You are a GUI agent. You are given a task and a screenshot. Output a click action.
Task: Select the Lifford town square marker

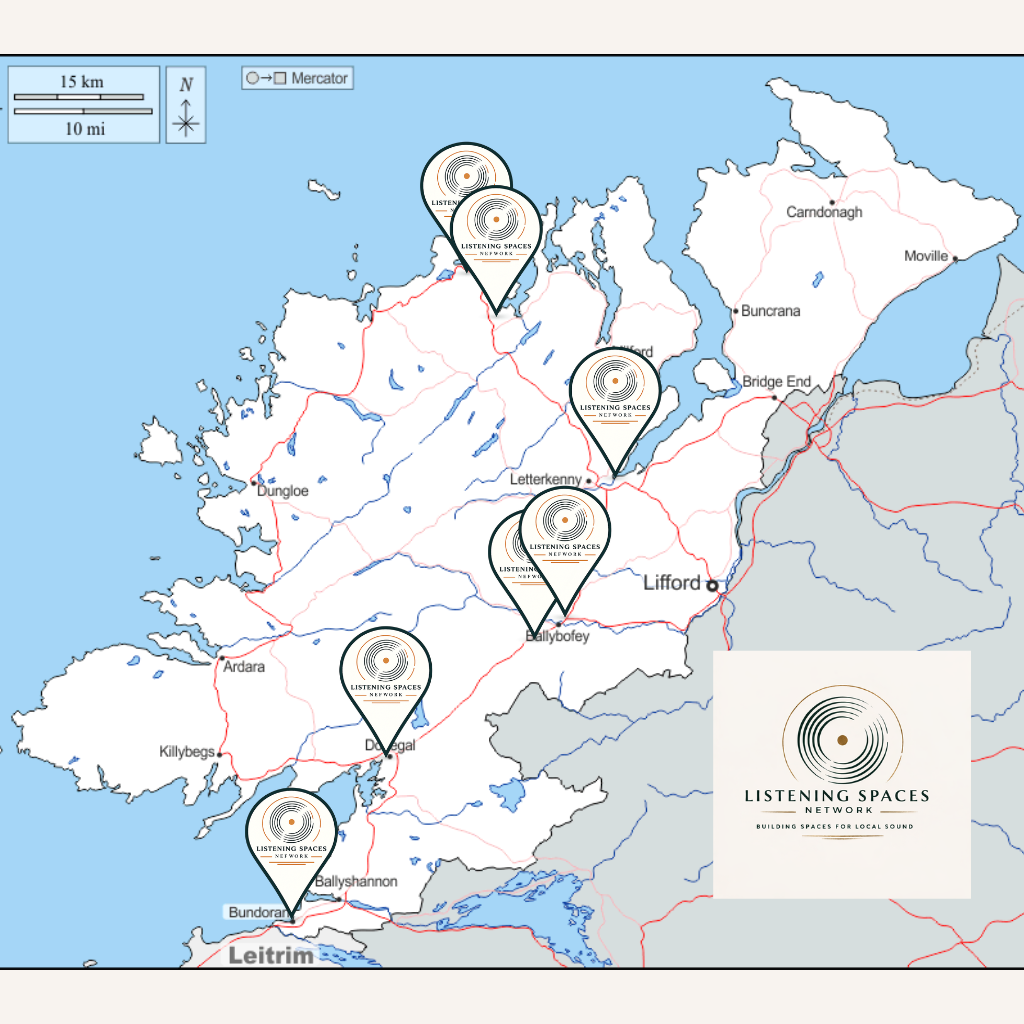[711, 585]
